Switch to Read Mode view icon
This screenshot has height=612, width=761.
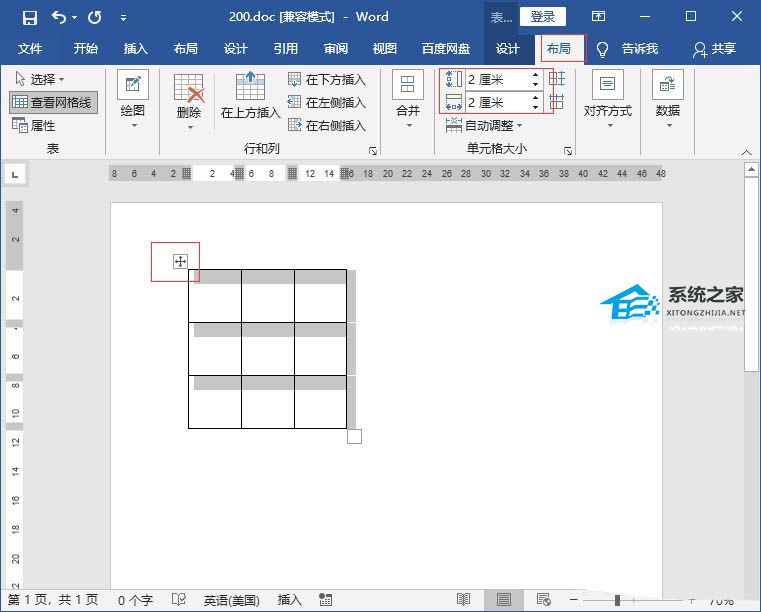coord(464,600)
